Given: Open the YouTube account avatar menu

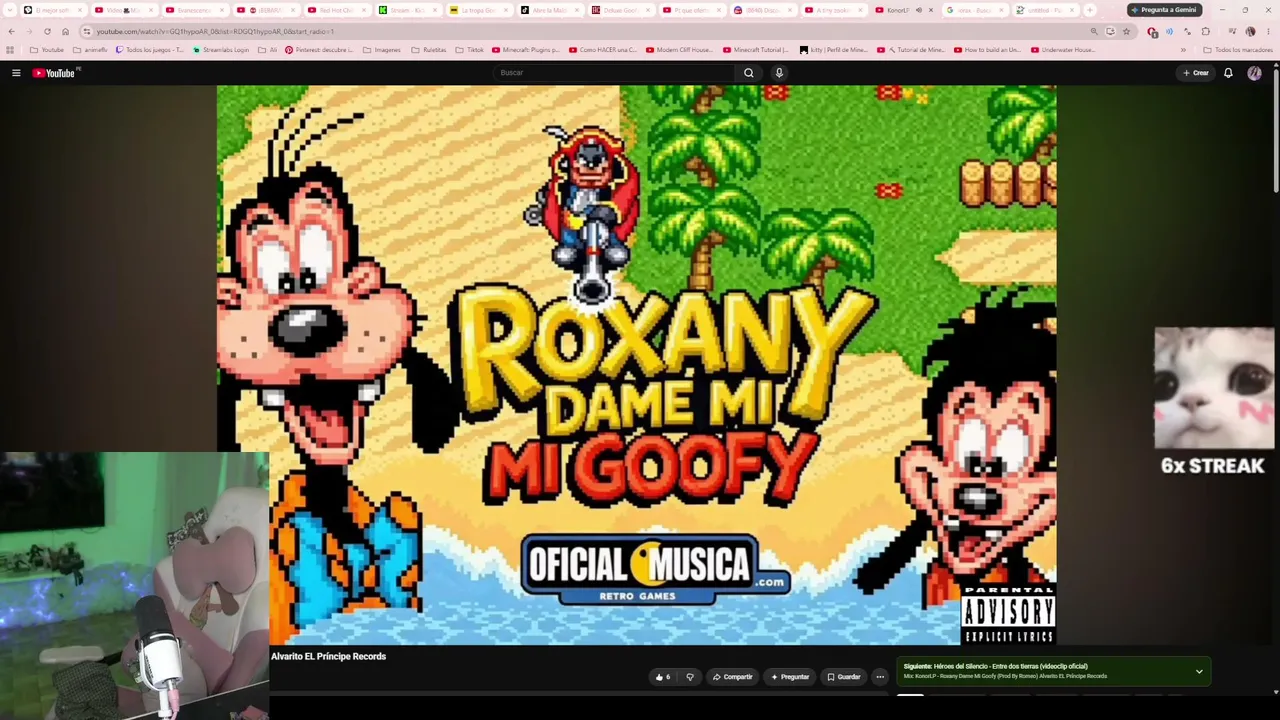Looking at the screenshot, I should (x=1254, y=73).
